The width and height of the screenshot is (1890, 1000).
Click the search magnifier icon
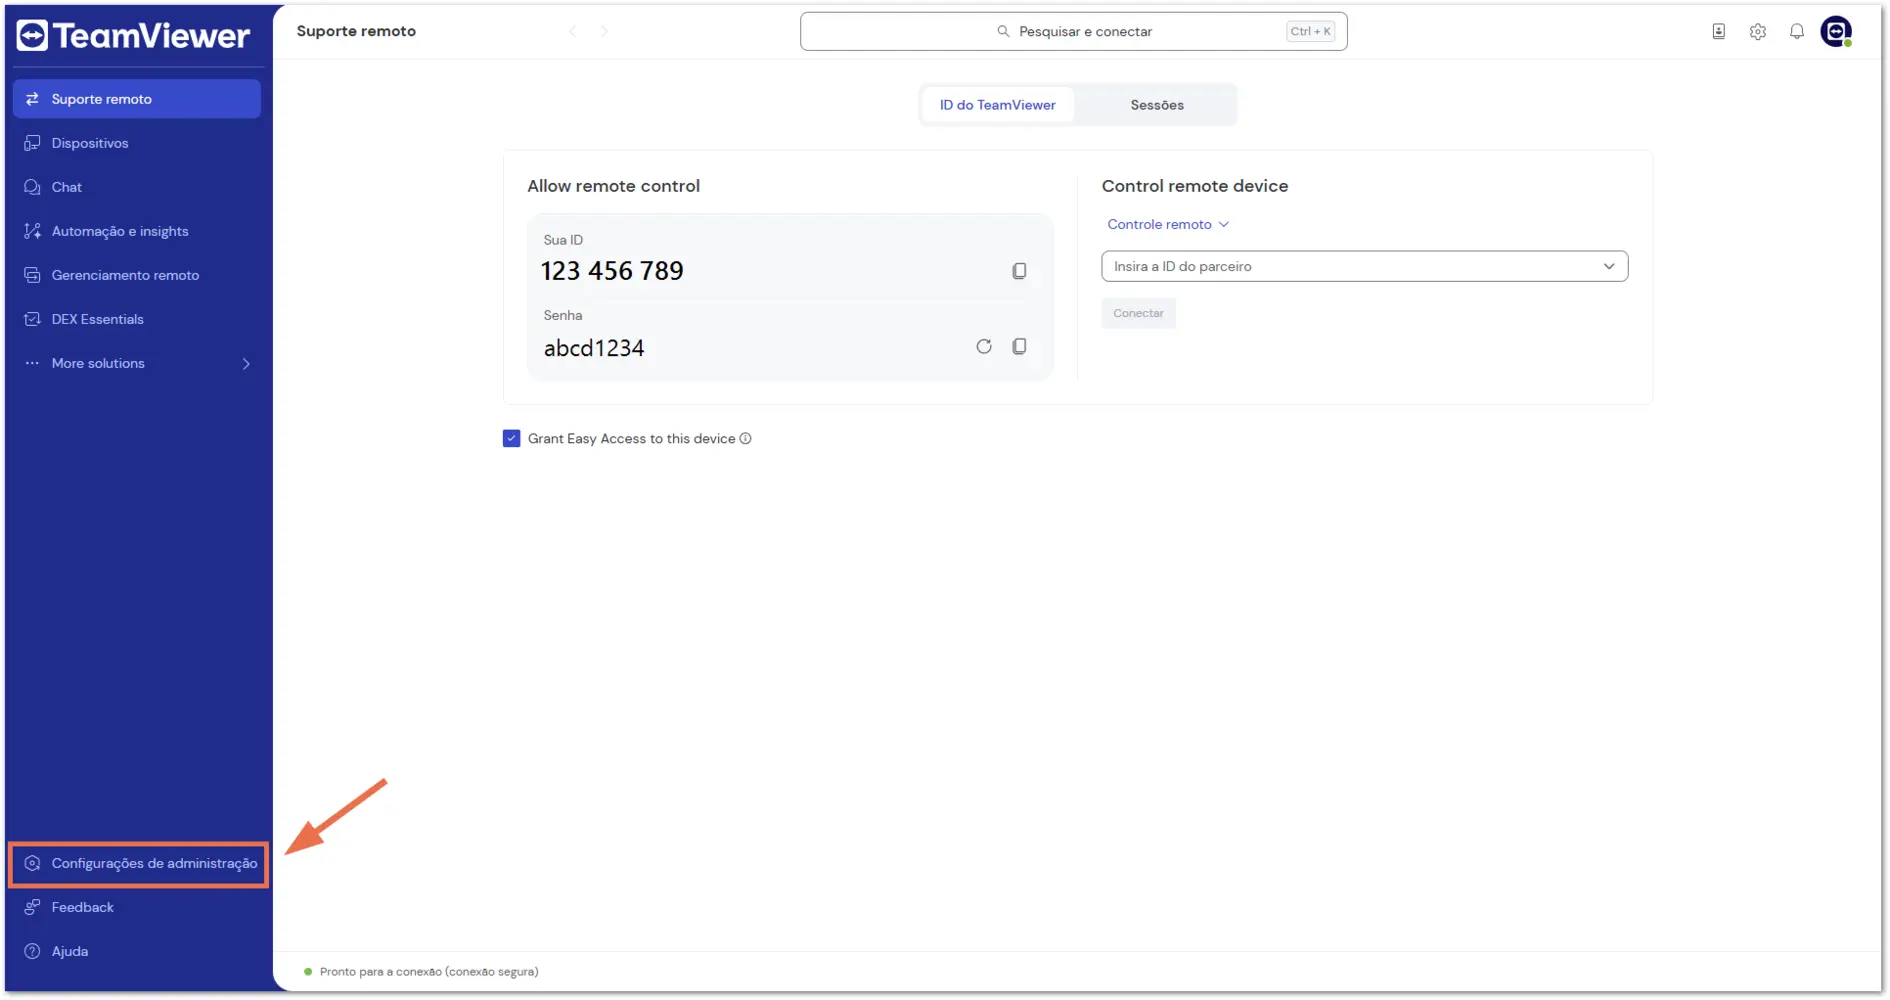click(1003, 32)
